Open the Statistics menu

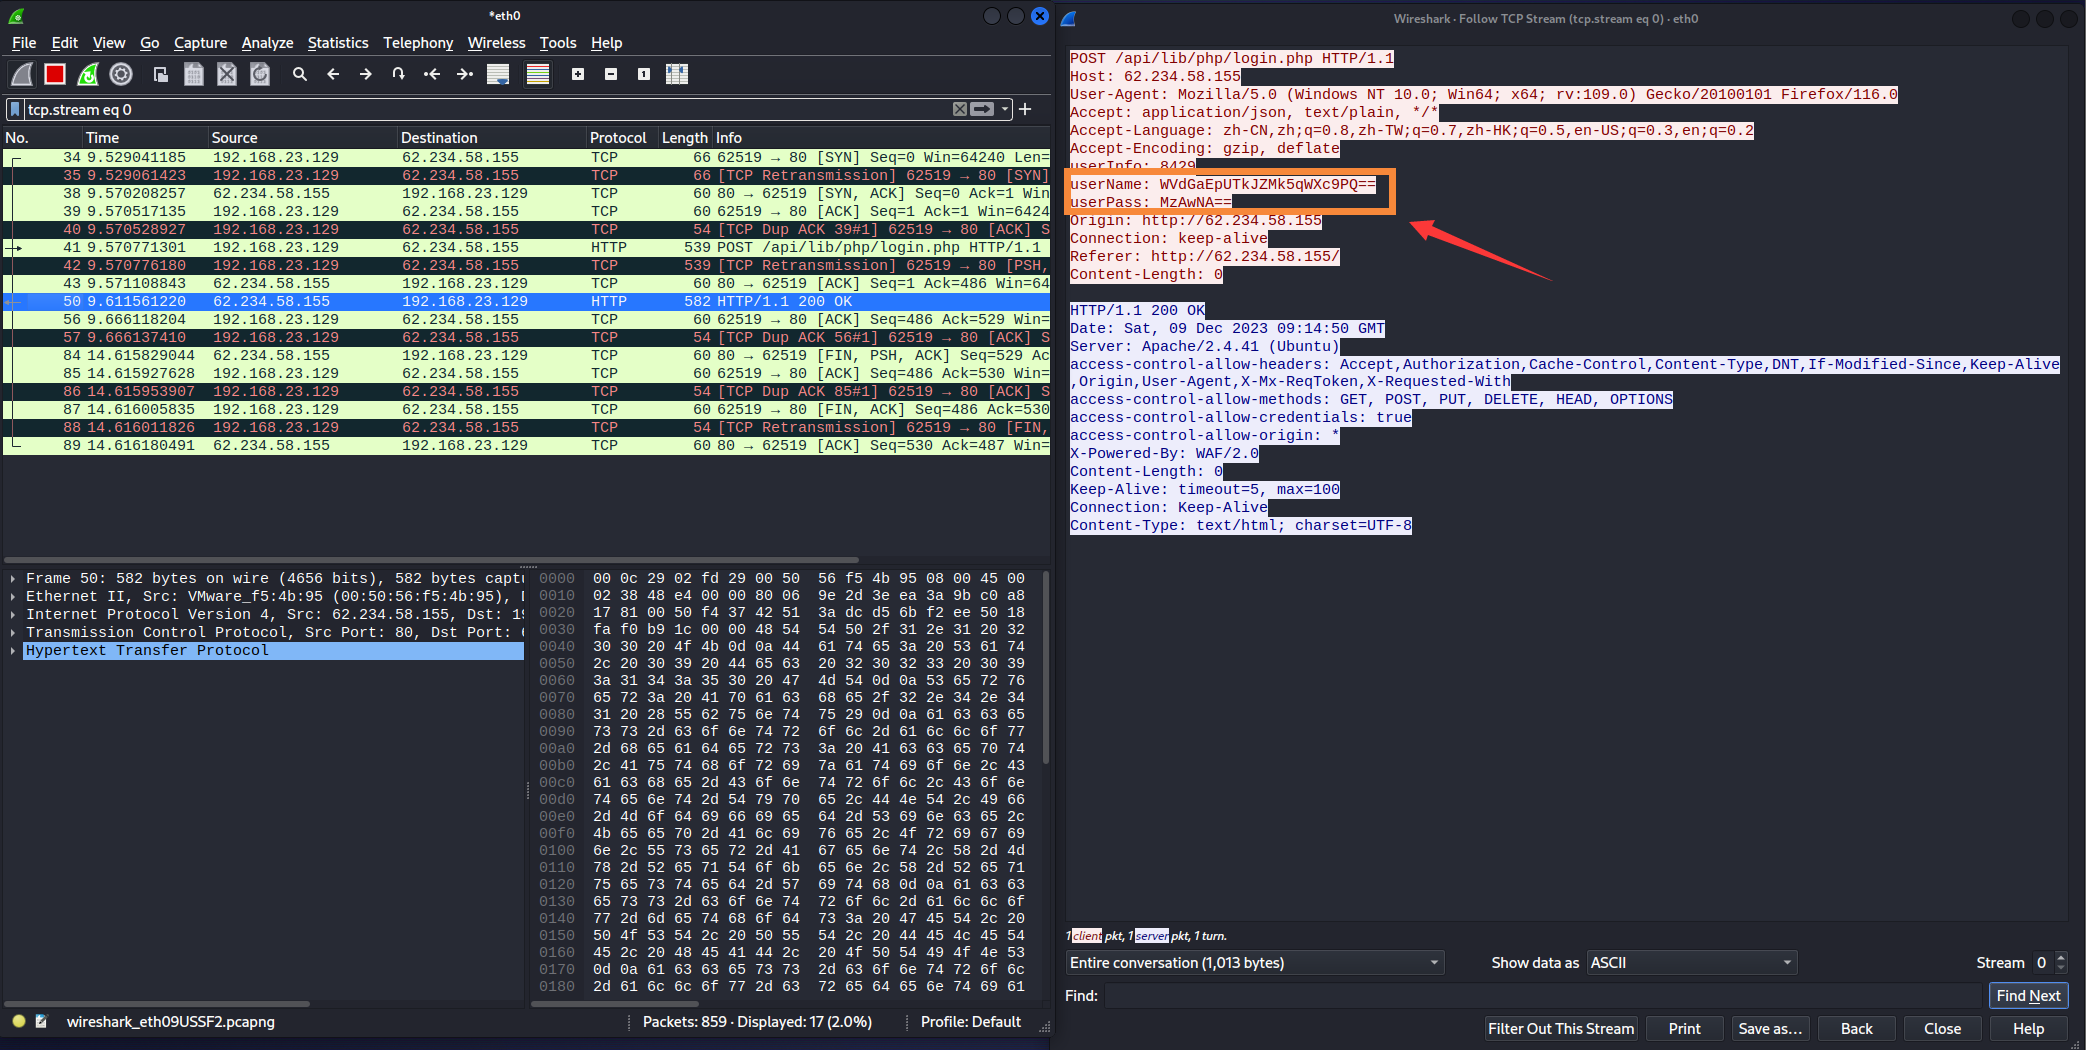(338, 43)
